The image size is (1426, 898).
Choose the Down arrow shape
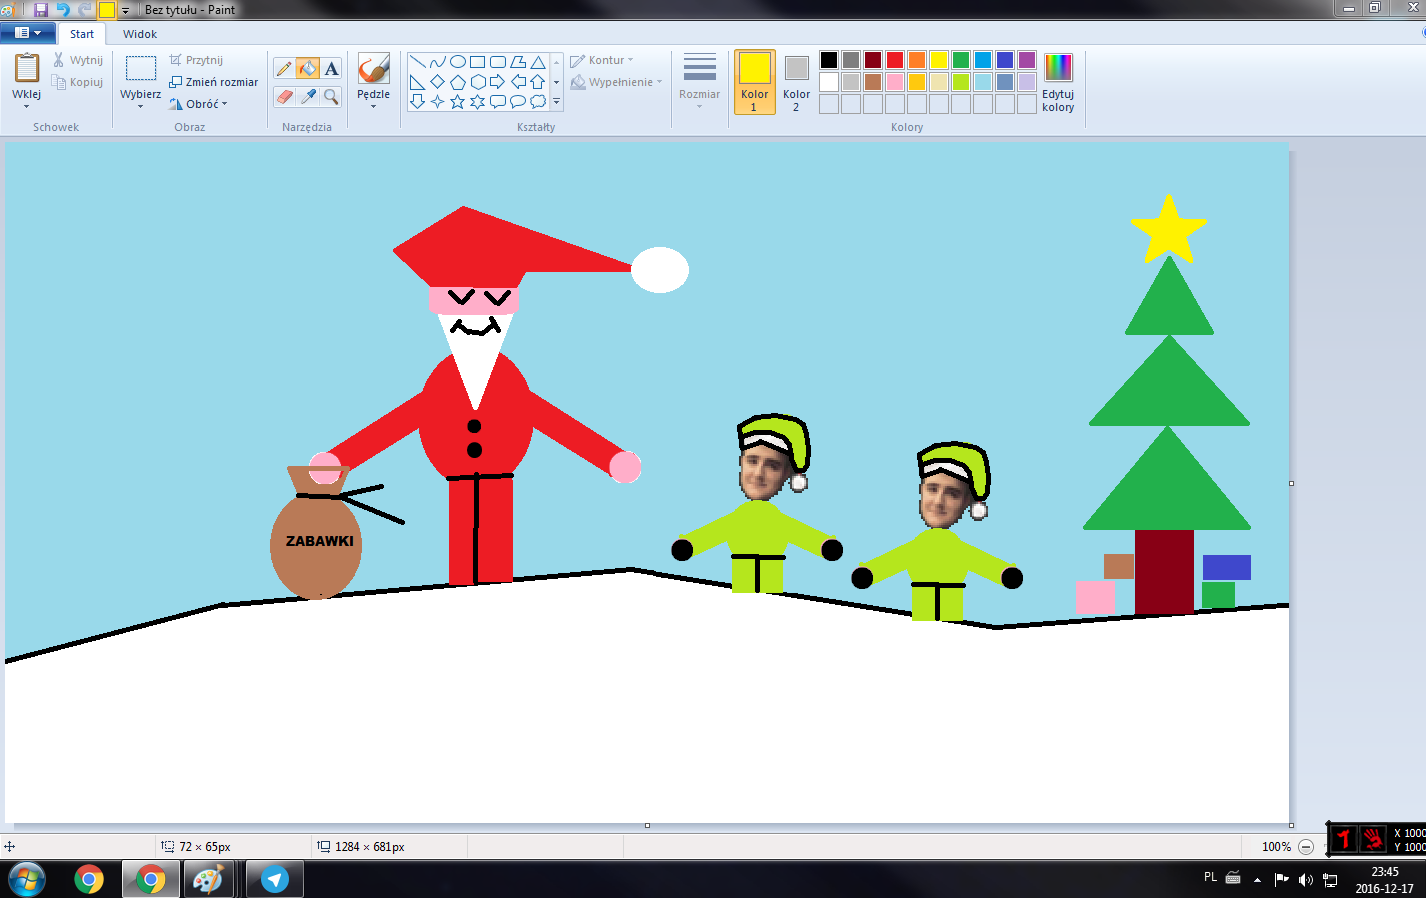tap(418, 101)
